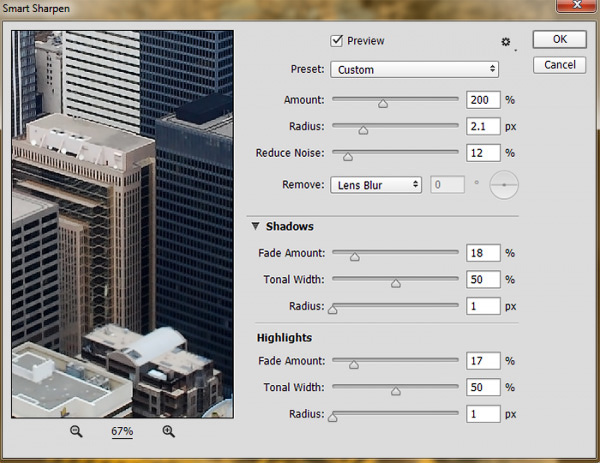Click the Shadows Tonal Width slider handle
This screenshot has width=600, height=463.
396,284
